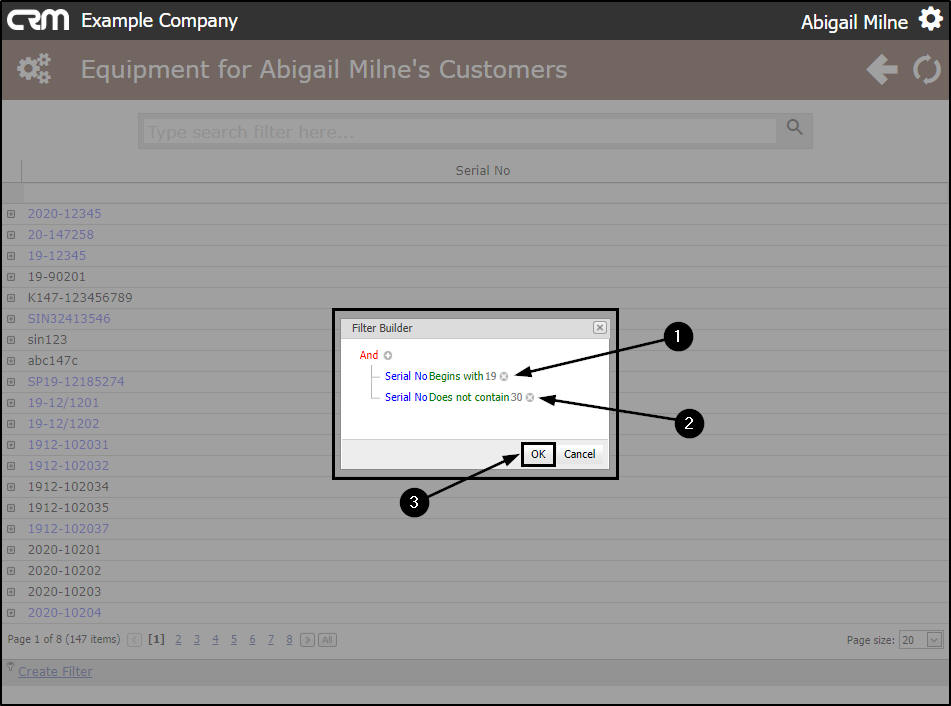This screenshot has height=706, width=951.
Task: Open serial number link SIN32413546
Action: coord(69,318)
